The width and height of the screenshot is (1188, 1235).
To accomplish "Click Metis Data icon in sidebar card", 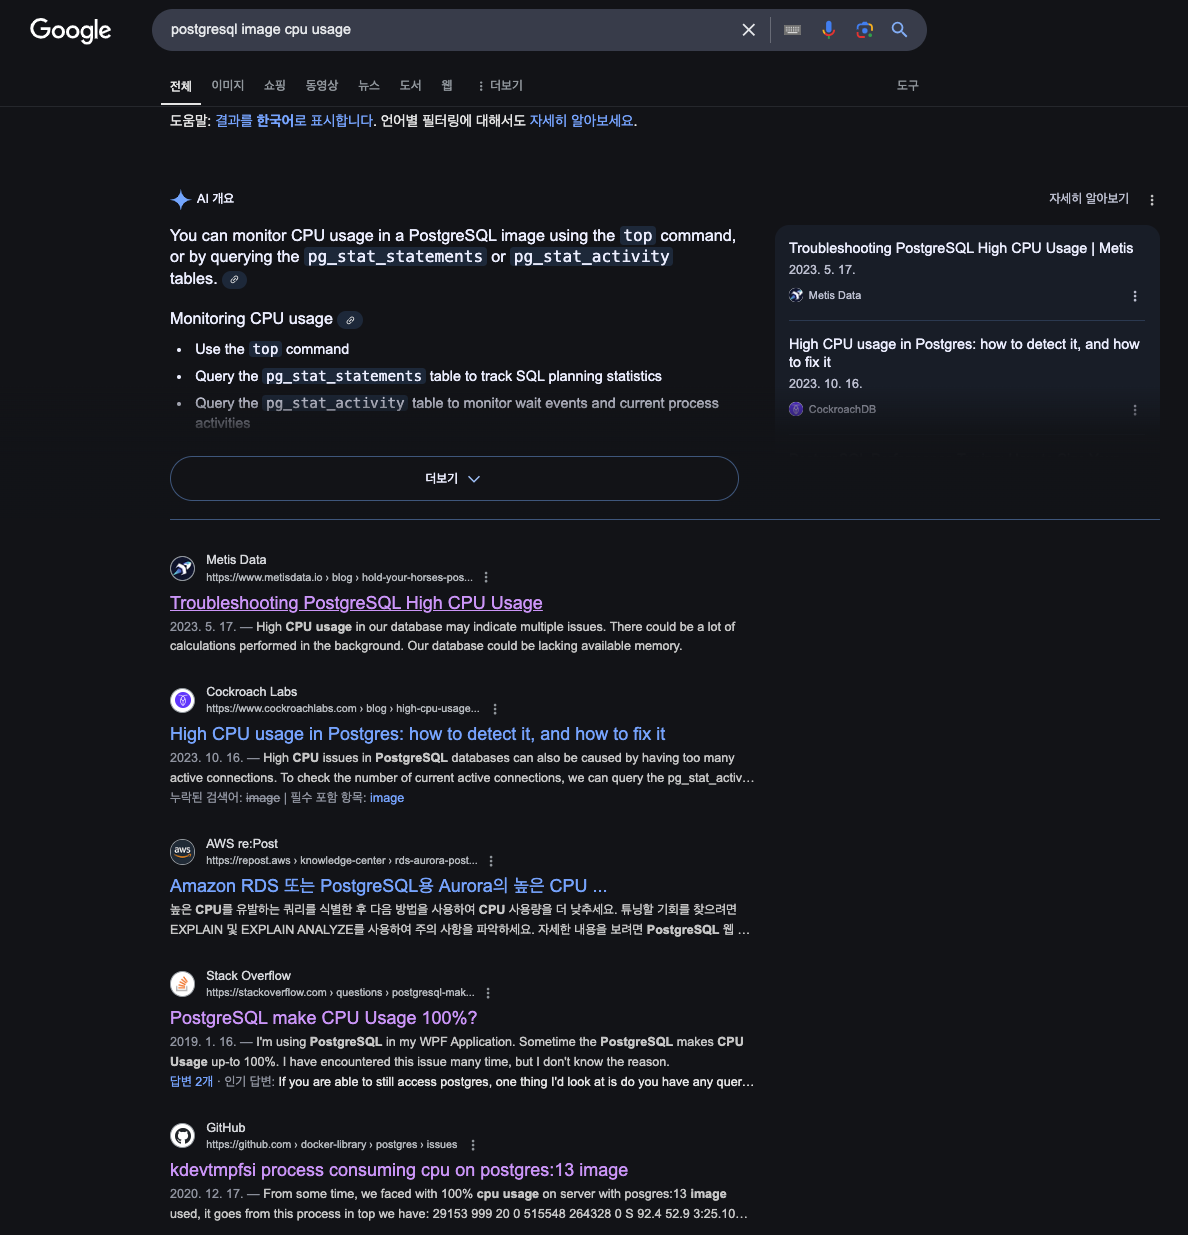I will 796,295.
